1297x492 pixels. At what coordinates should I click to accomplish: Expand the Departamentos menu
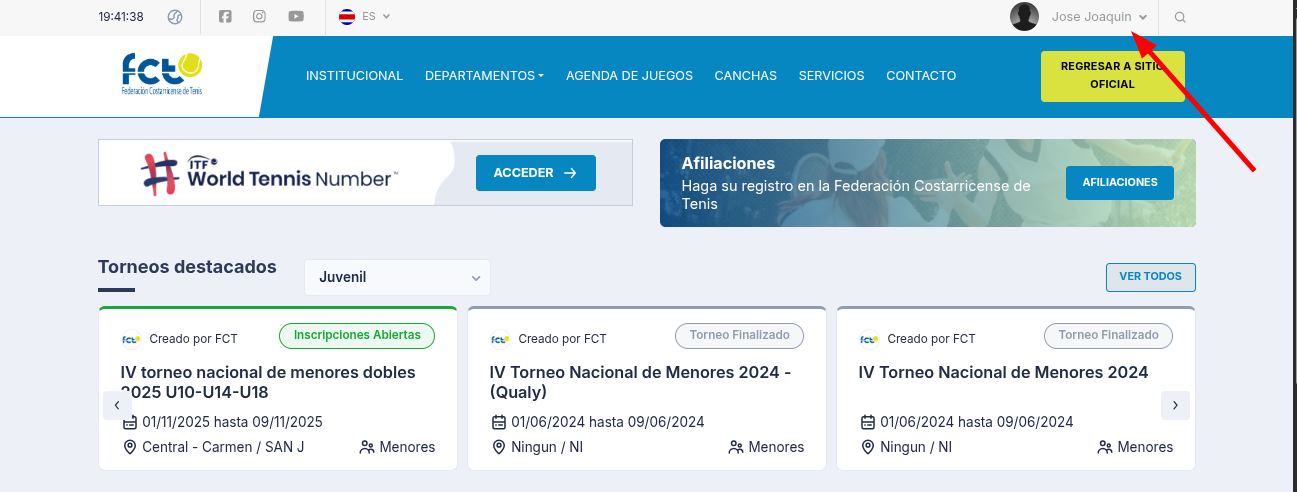click(484, 76)
